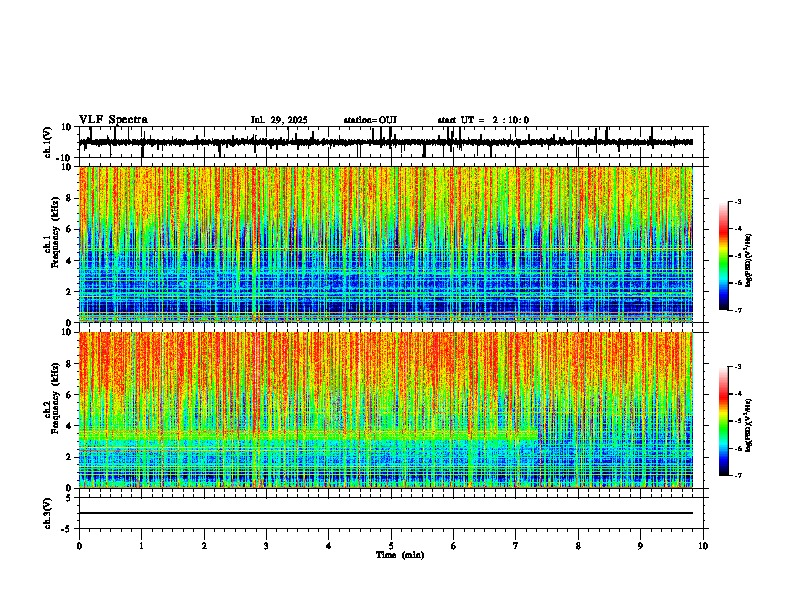The width and height of the screenshot is (792, 612).
Task: Click the ch.2 spectrogram color scale bar
Action: coord(724,421)
